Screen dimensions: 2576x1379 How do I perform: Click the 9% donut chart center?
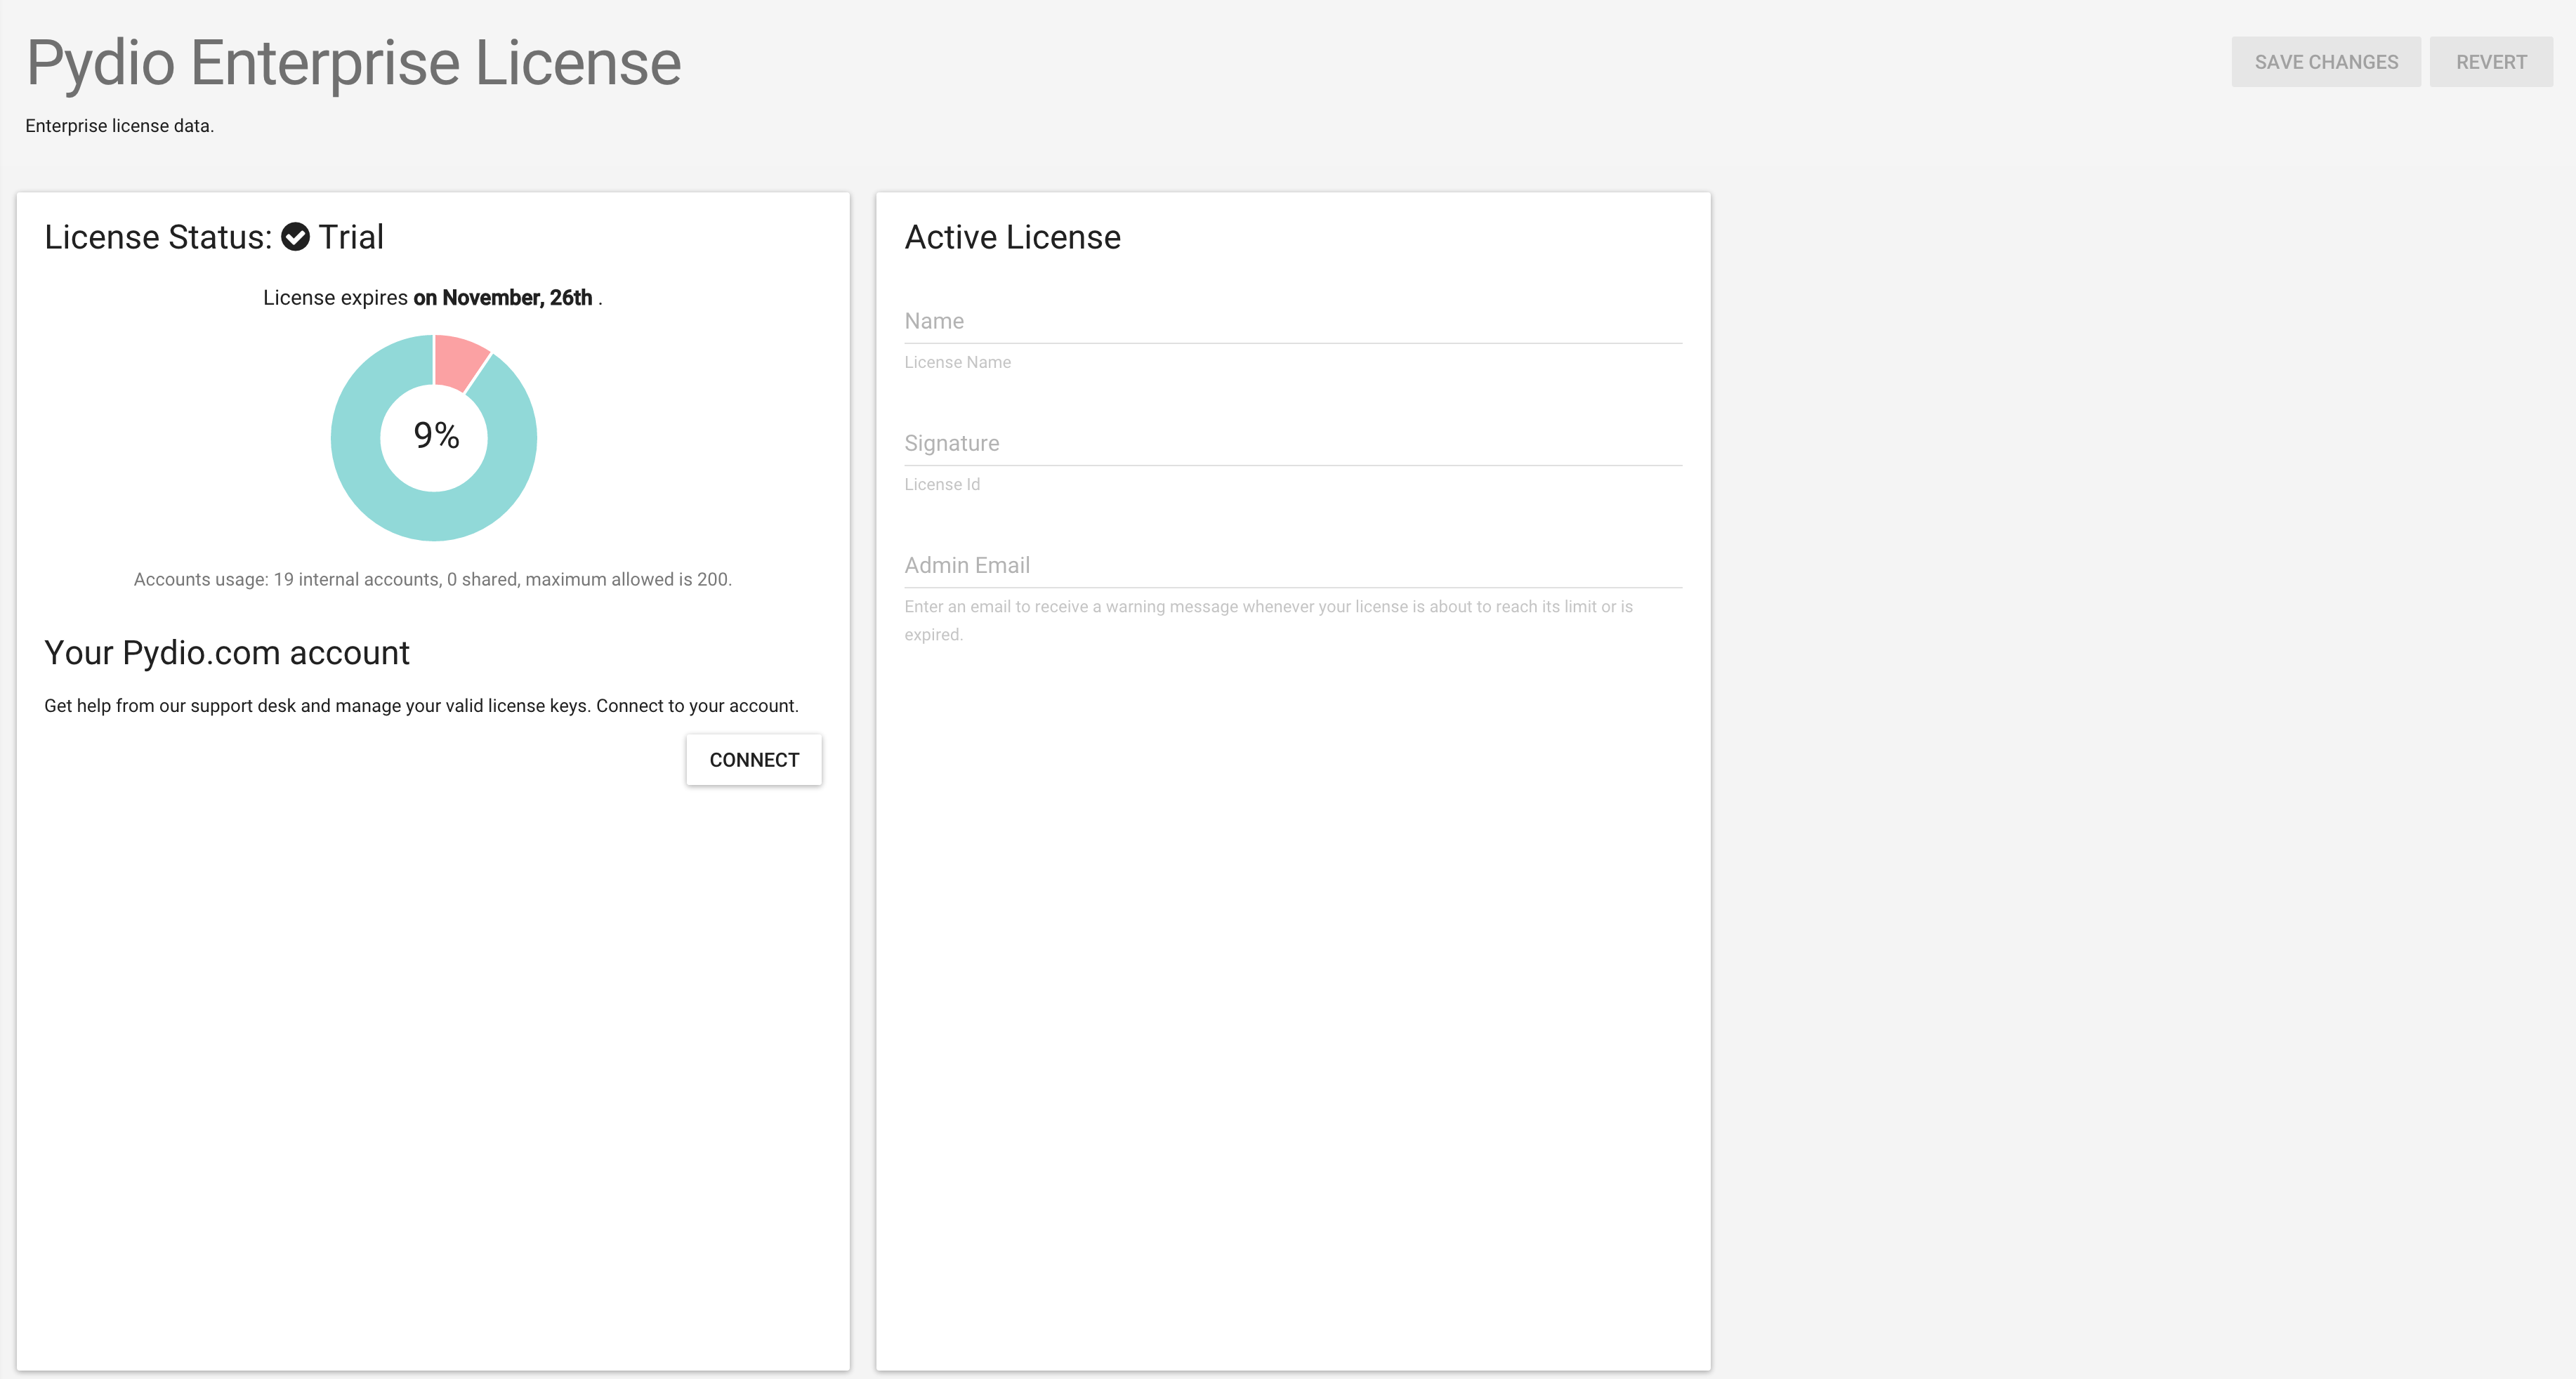pos(436,436)
